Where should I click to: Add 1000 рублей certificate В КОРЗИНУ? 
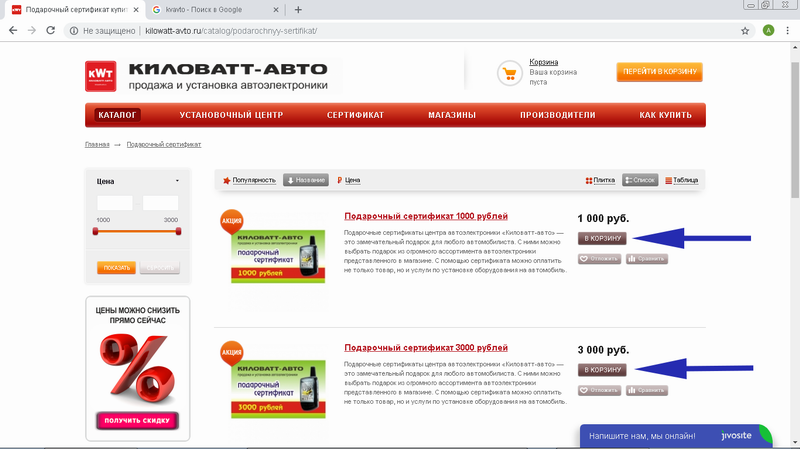pyautogui.click(x=602, y=238)
